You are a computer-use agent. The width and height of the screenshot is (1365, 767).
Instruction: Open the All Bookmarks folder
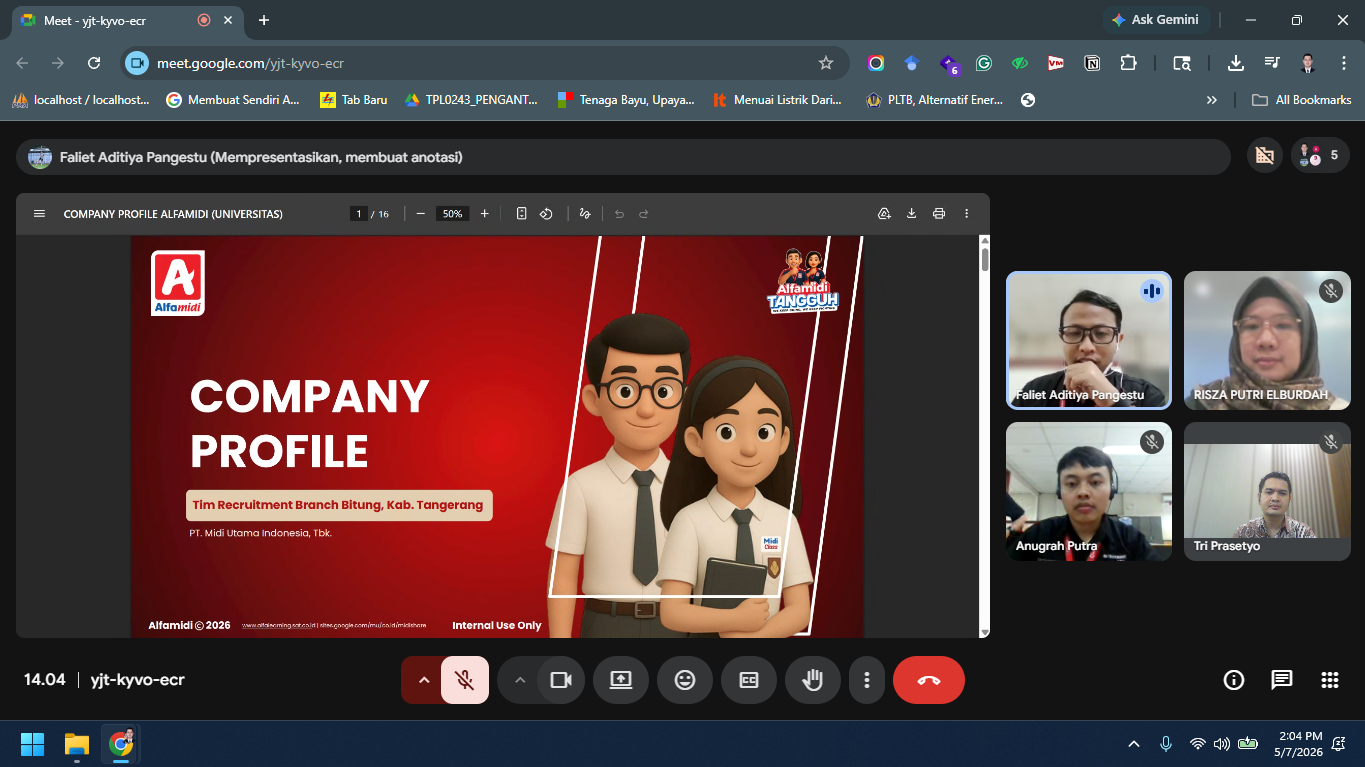tap(1302, 100)
